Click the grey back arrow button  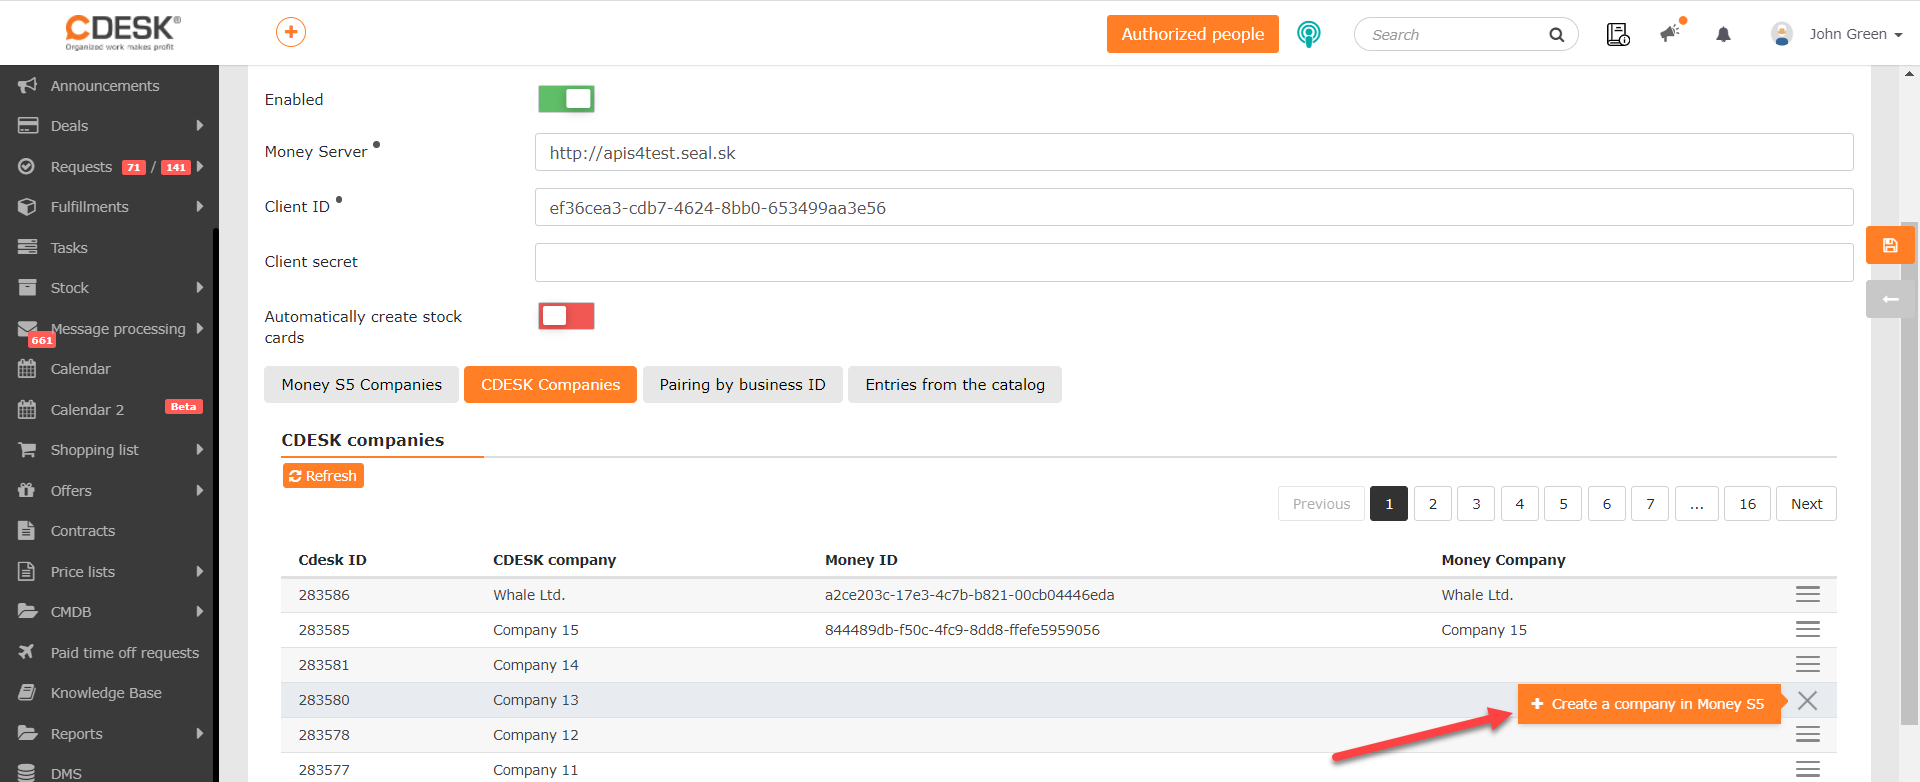pyautogui.click(x=1890, y=299)
